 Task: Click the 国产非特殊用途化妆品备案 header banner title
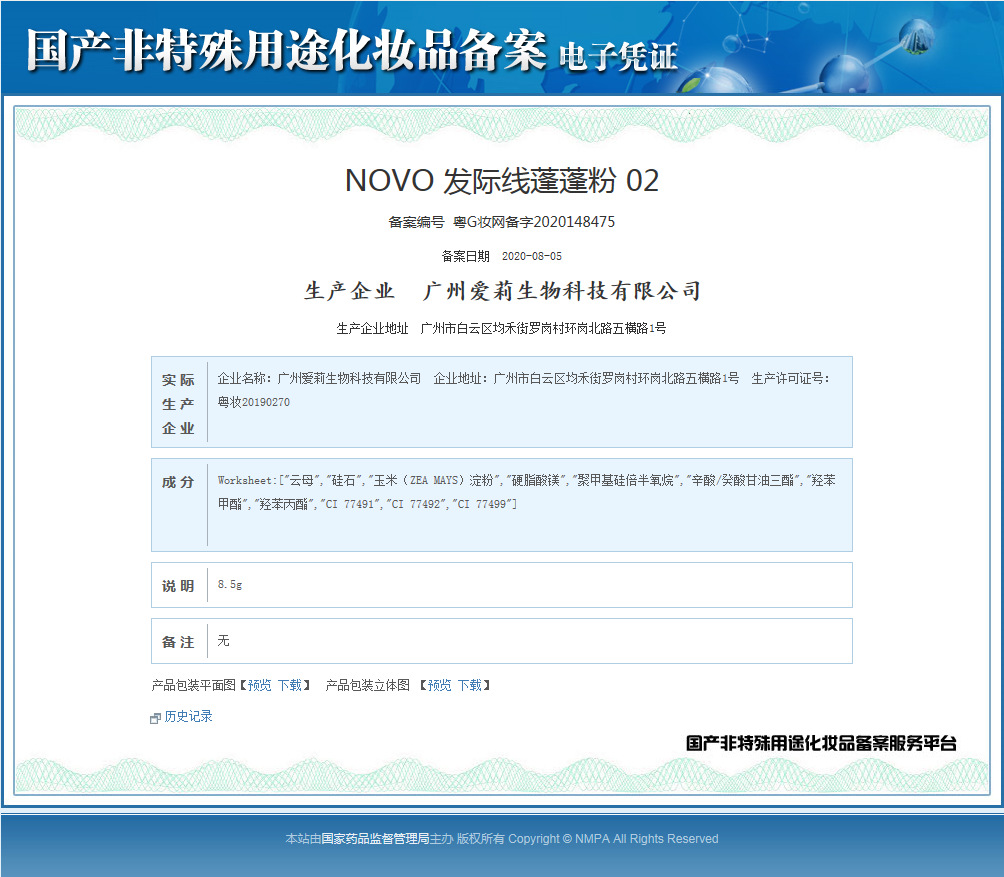tap(286, 50)
